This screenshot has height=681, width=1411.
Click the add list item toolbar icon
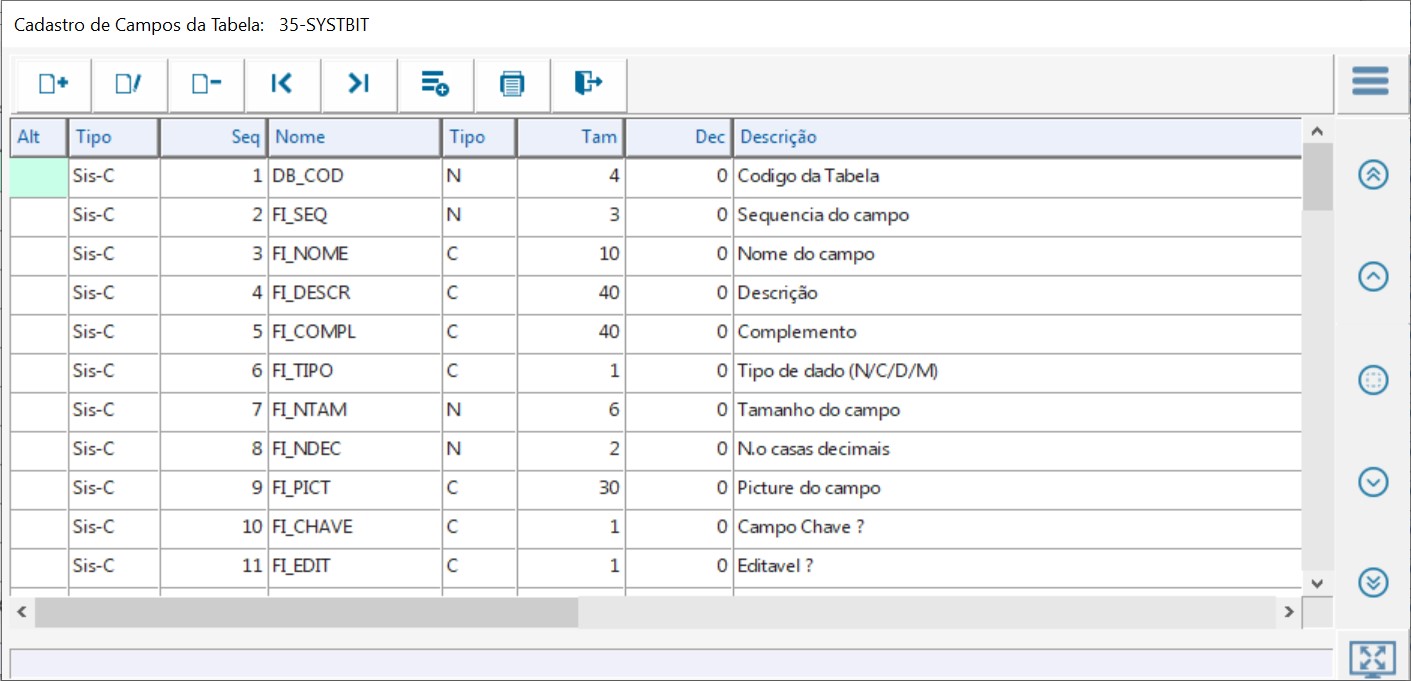pyautogui.click(x=435, y=85)
